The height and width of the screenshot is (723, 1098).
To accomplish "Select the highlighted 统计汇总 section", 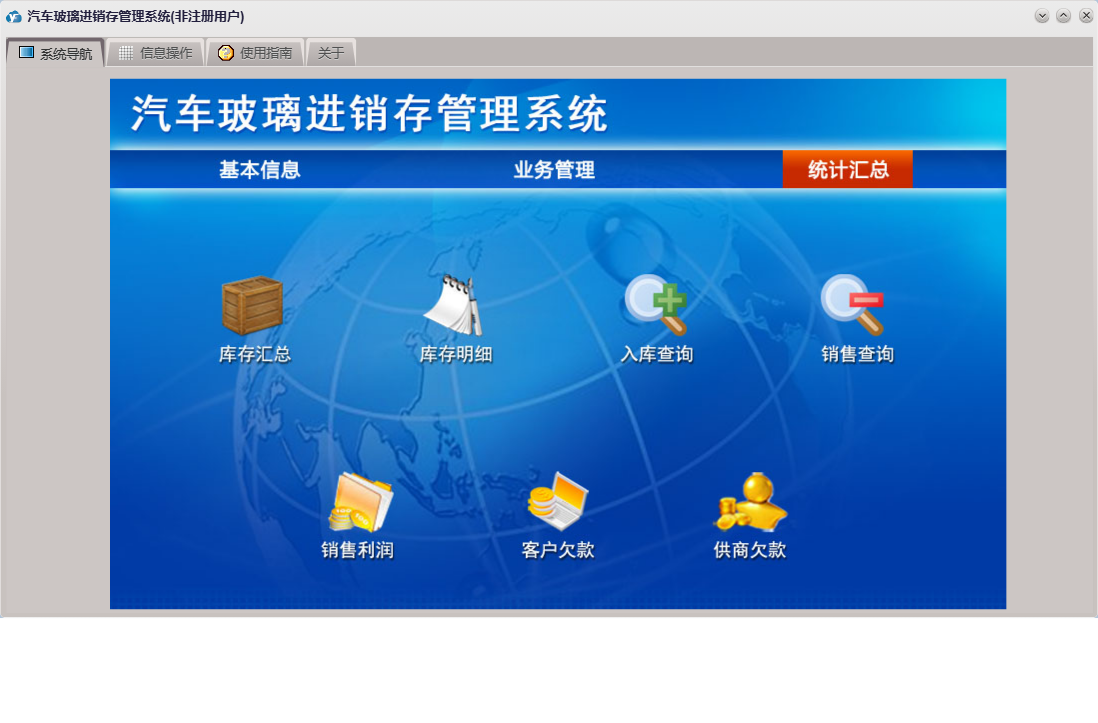I will coord(848,170).
